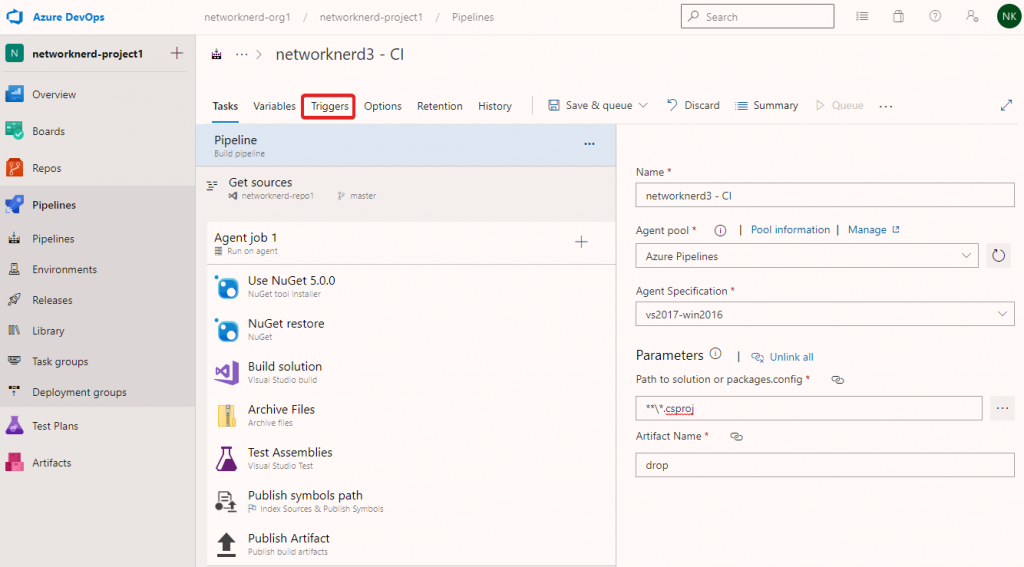Viewport: 1024px width, 567px height.
Task: Open the help question mark icon
Action: click(x=935, y=16)
